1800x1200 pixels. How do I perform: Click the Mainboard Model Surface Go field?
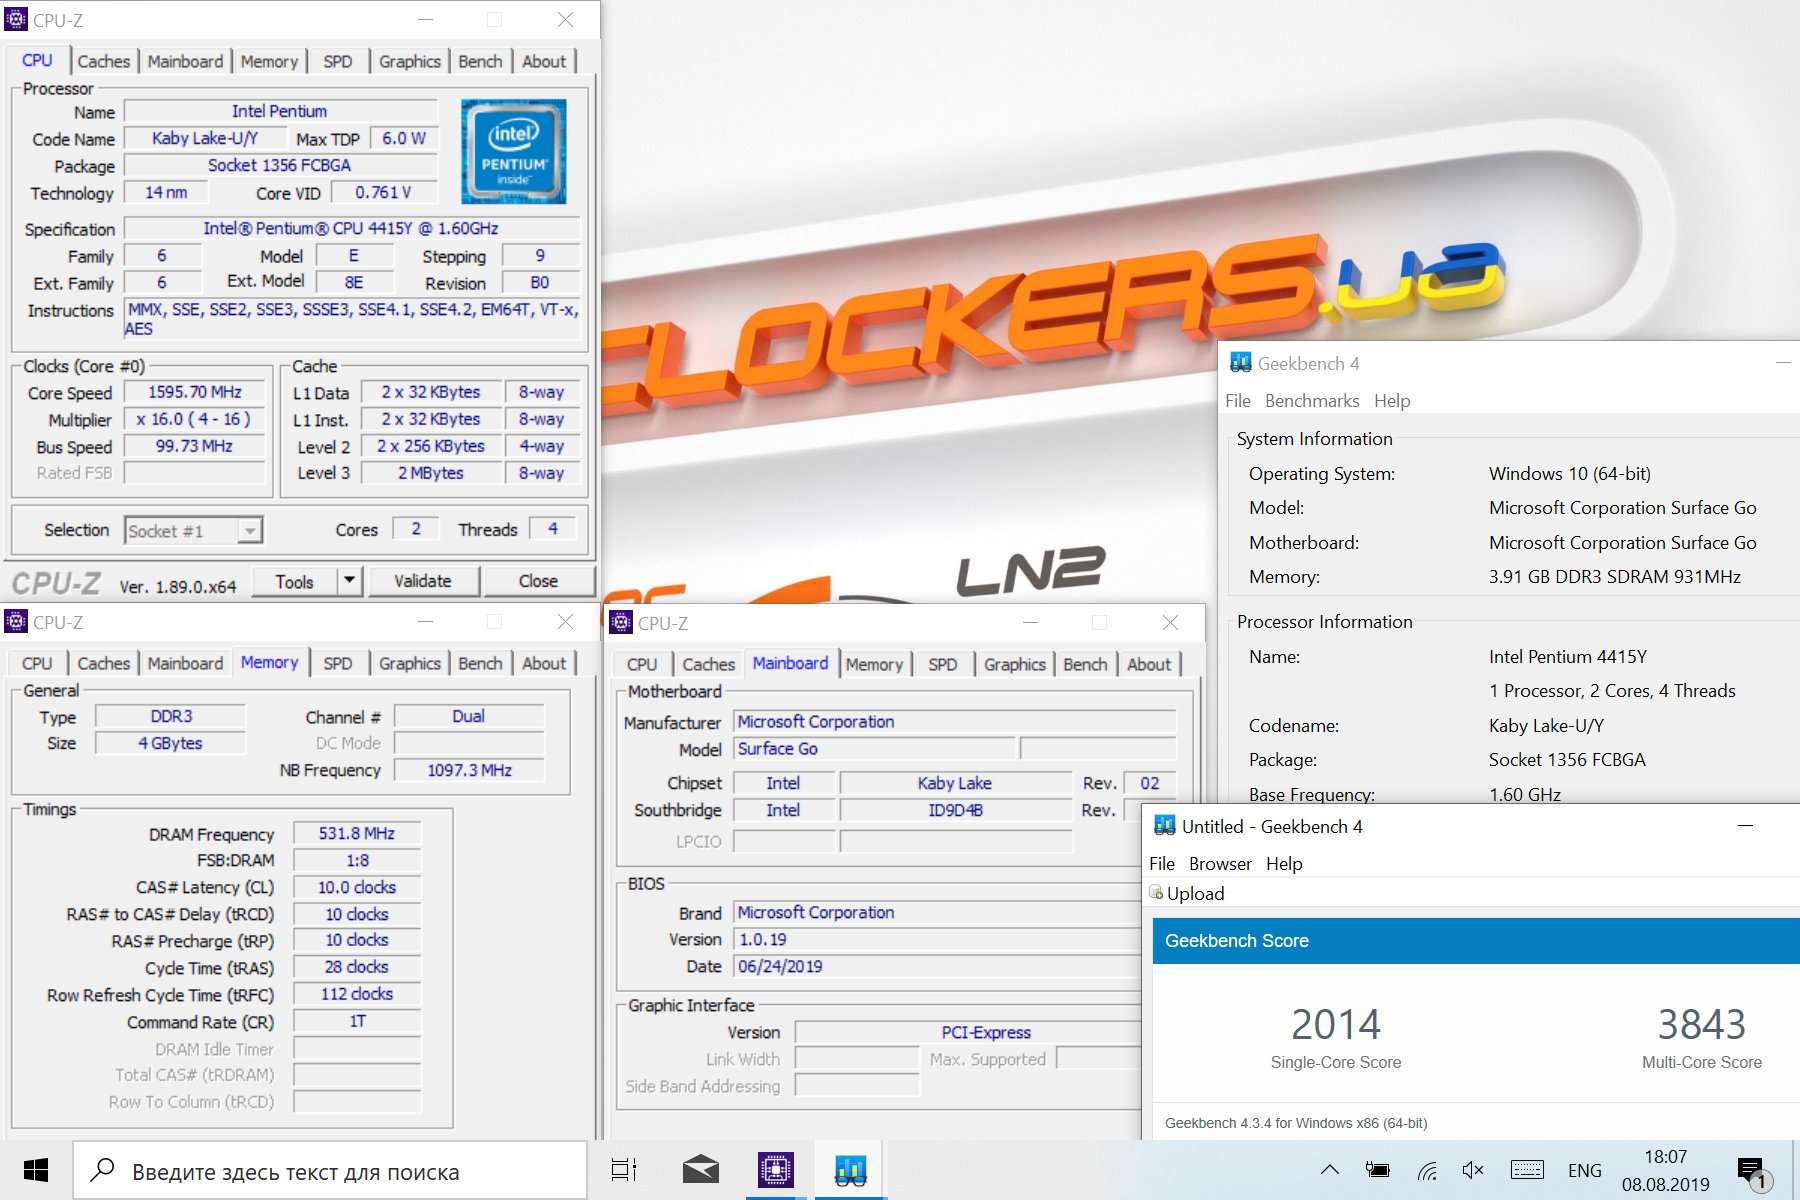click(x=875, y=748)
